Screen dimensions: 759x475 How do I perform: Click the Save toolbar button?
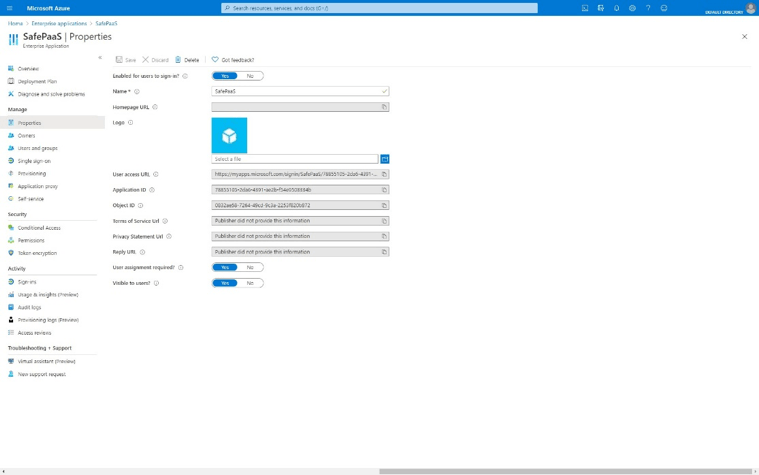(x=126, y=60)
